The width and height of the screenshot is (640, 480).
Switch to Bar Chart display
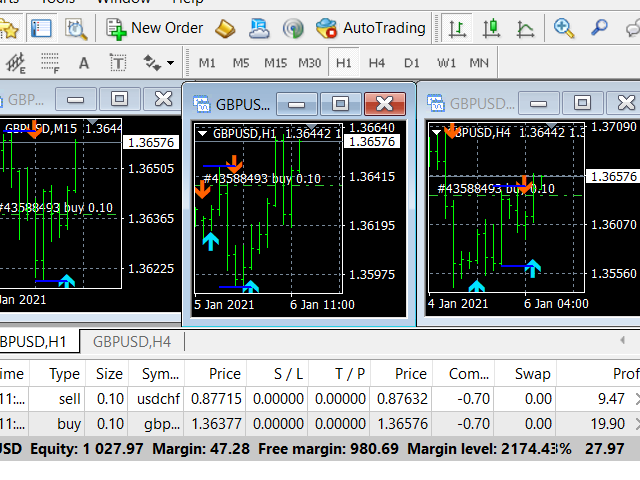point(457,29)
